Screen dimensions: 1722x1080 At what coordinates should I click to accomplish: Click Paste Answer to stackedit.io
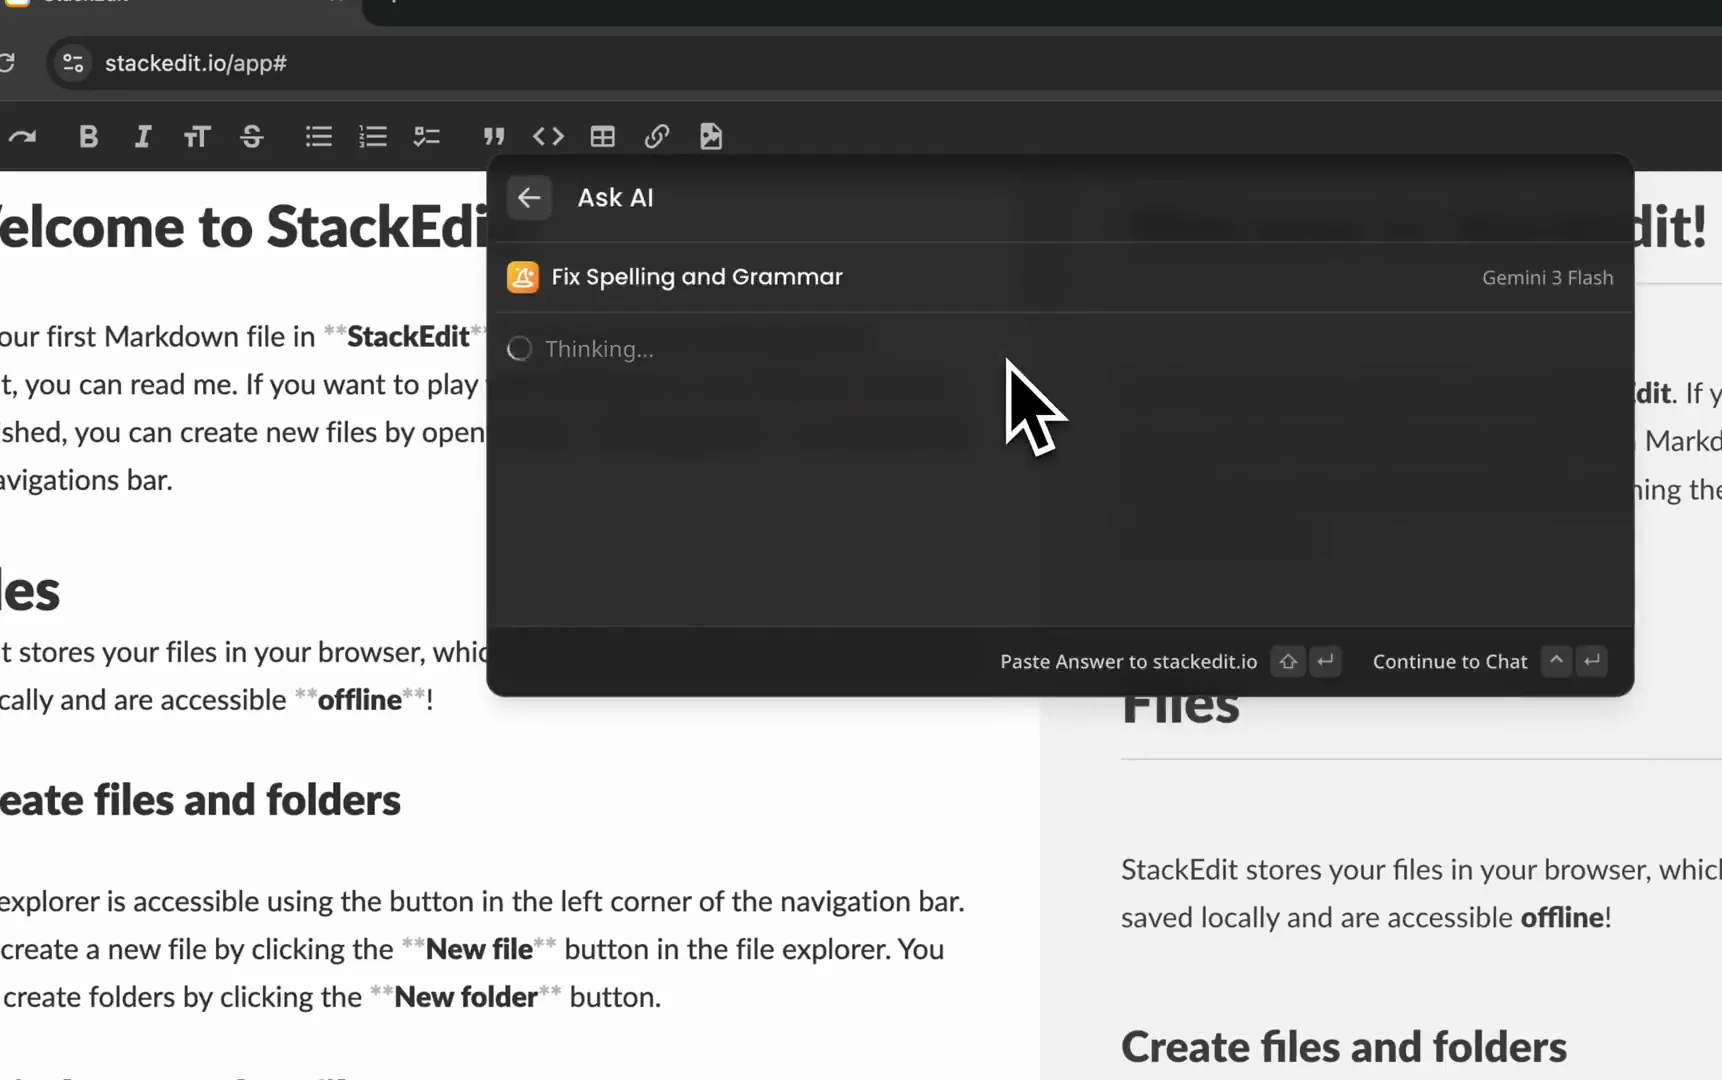[1128, 662]
